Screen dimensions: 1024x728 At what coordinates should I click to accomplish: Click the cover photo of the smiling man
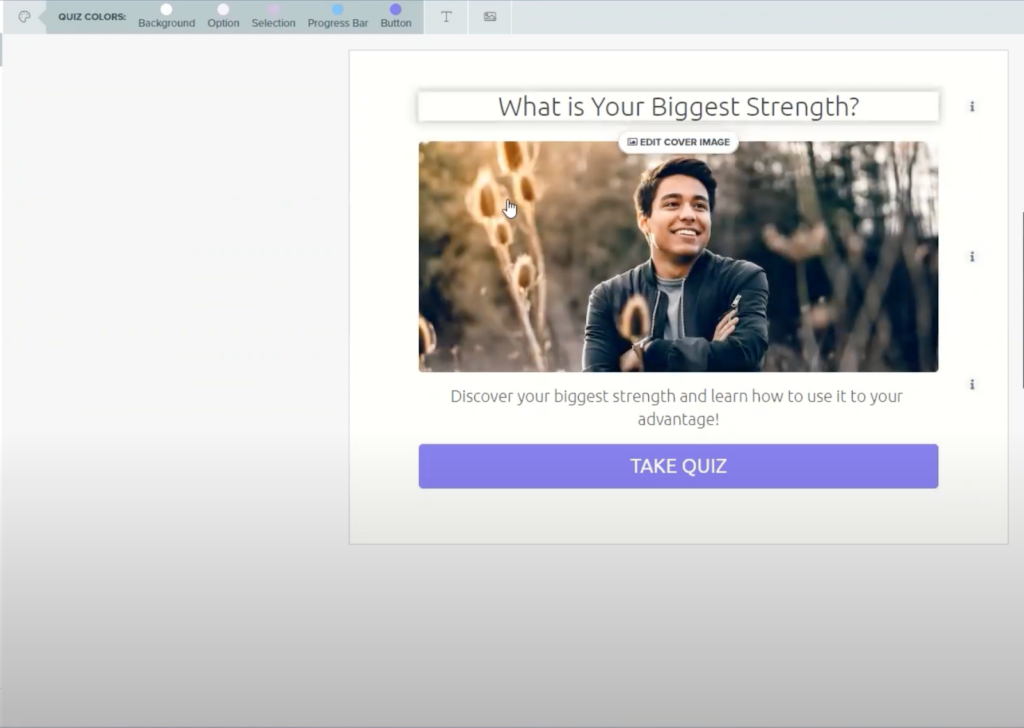[679, 257]
